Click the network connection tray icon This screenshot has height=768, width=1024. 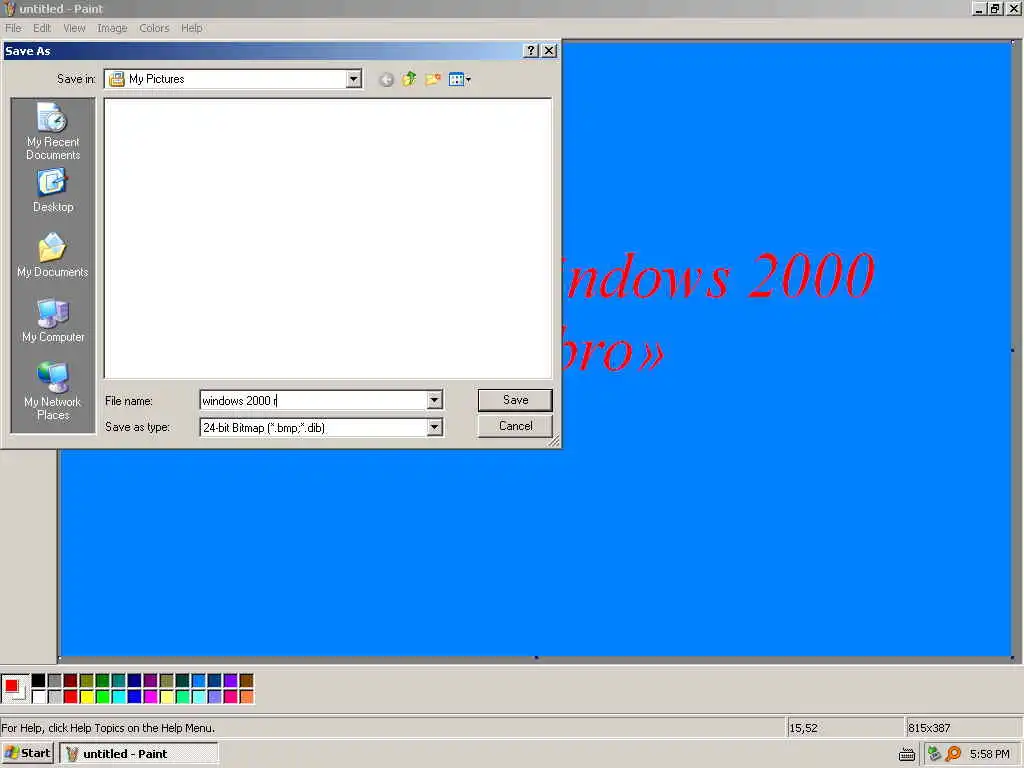tap(934, 754)
